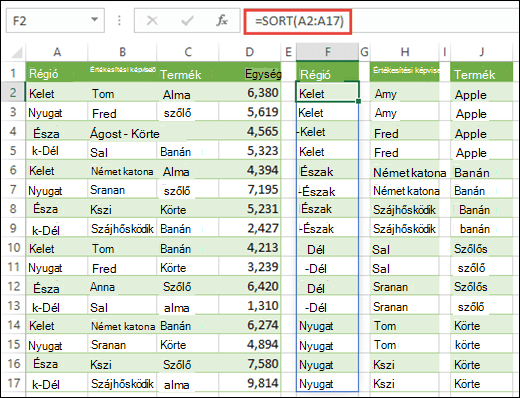Select column C header
This screenshot has height=398, width=520.
tap(188, 52)
